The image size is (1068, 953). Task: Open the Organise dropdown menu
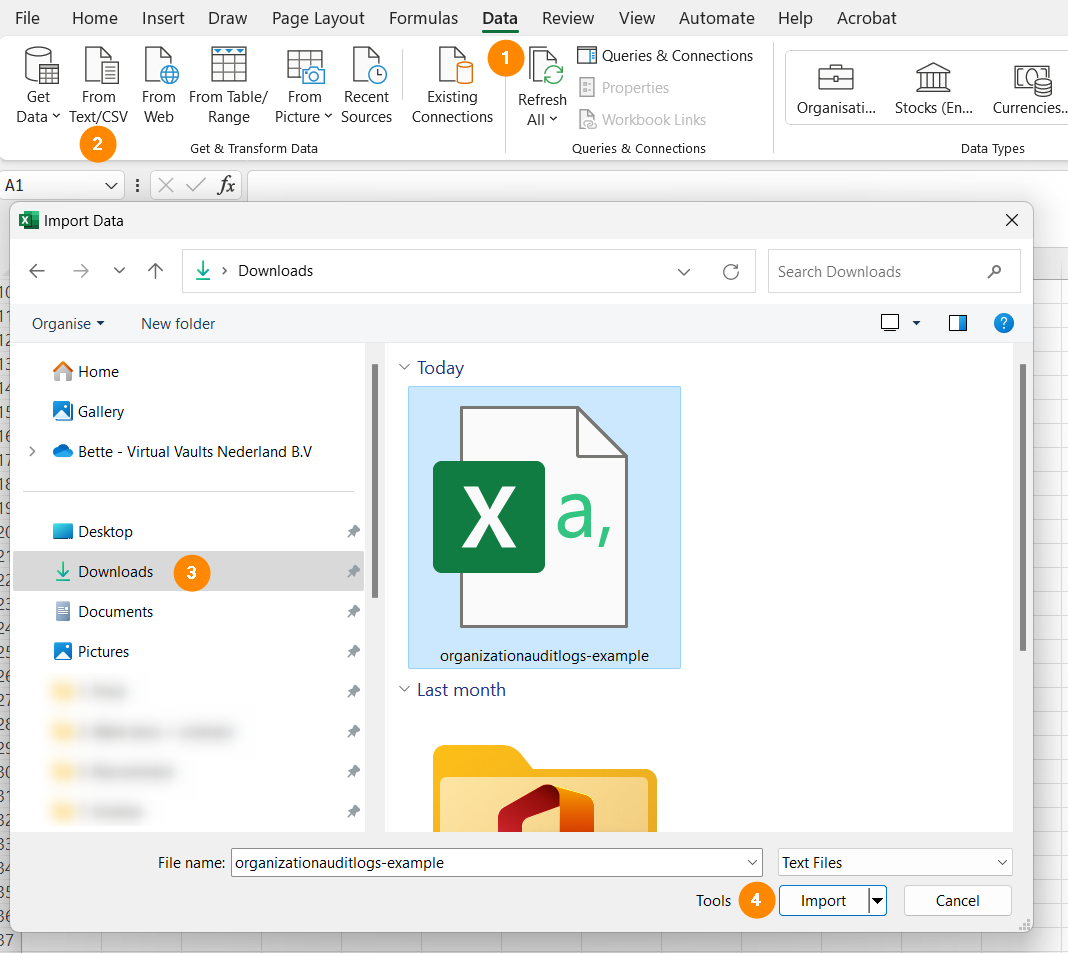(68, 324)
